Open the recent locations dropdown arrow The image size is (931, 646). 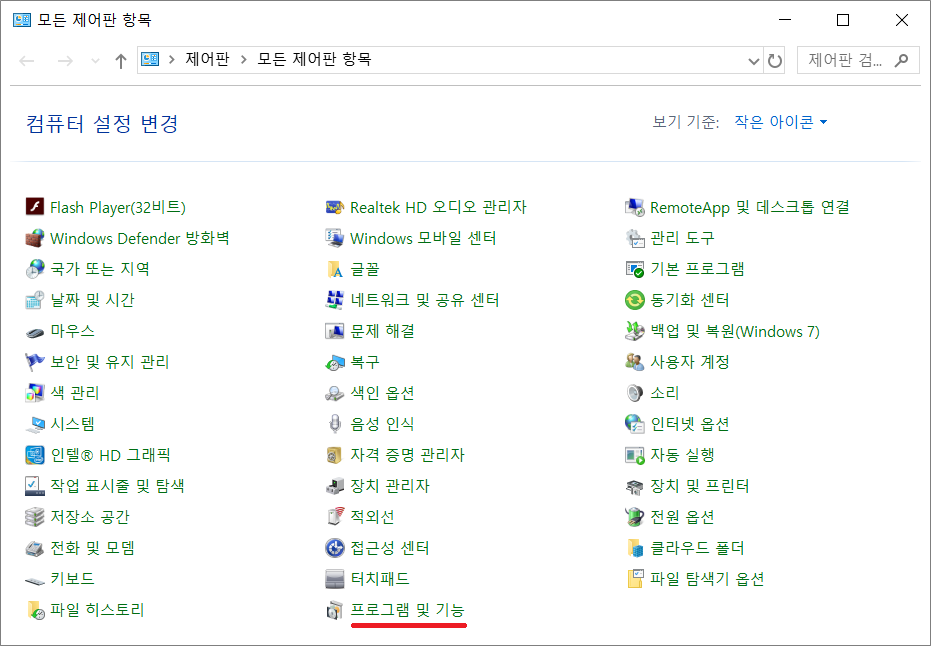click(x=95, y=61)
